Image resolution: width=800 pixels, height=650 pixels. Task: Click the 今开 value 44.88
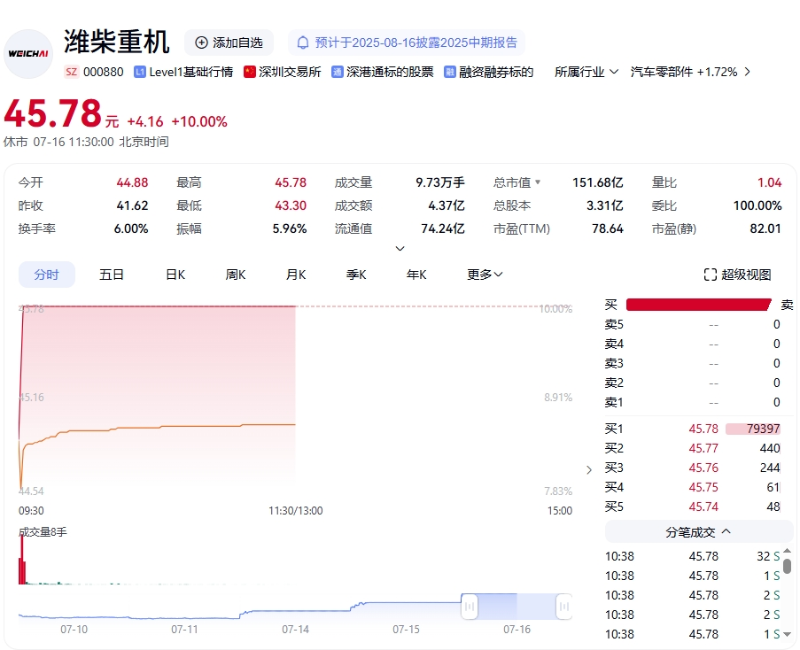132,183
